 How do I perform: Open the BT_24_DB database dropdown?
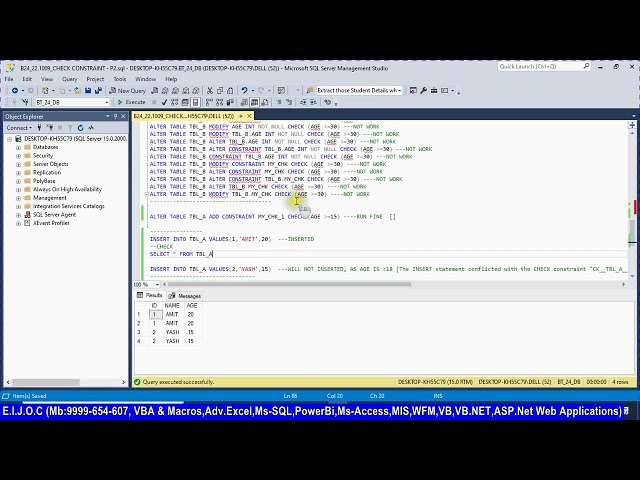(107, 102)
